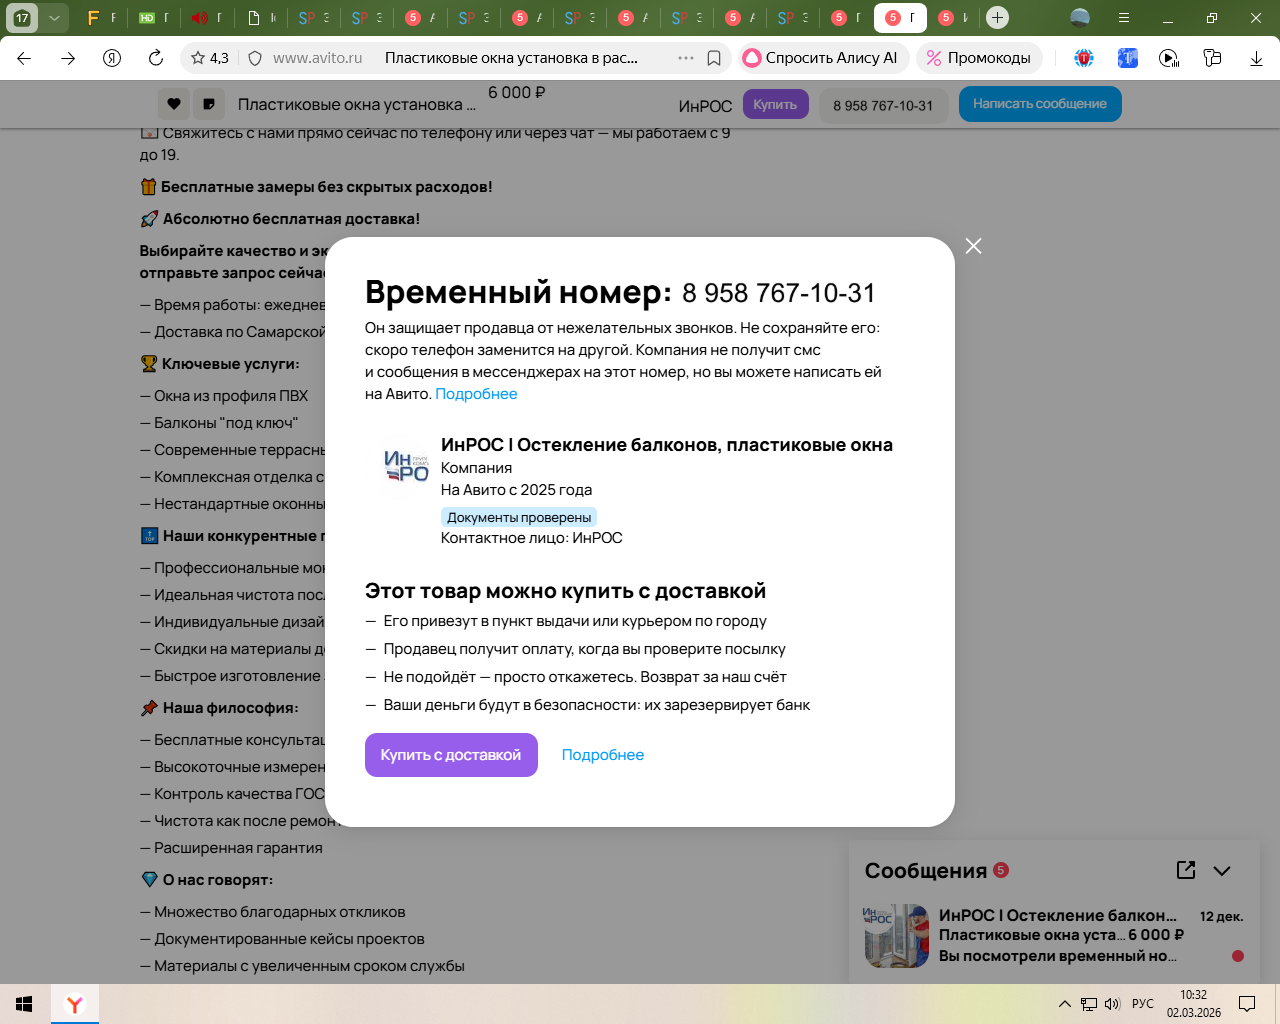Screen dimensions: 1280x1024
Task: Open the Windows notification center
Action: [1247, 1004]
